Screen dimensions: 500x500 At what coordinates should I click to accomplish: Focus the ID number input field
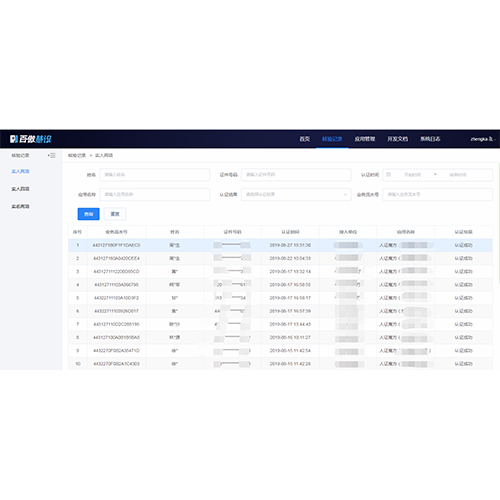tap(296, 175)
